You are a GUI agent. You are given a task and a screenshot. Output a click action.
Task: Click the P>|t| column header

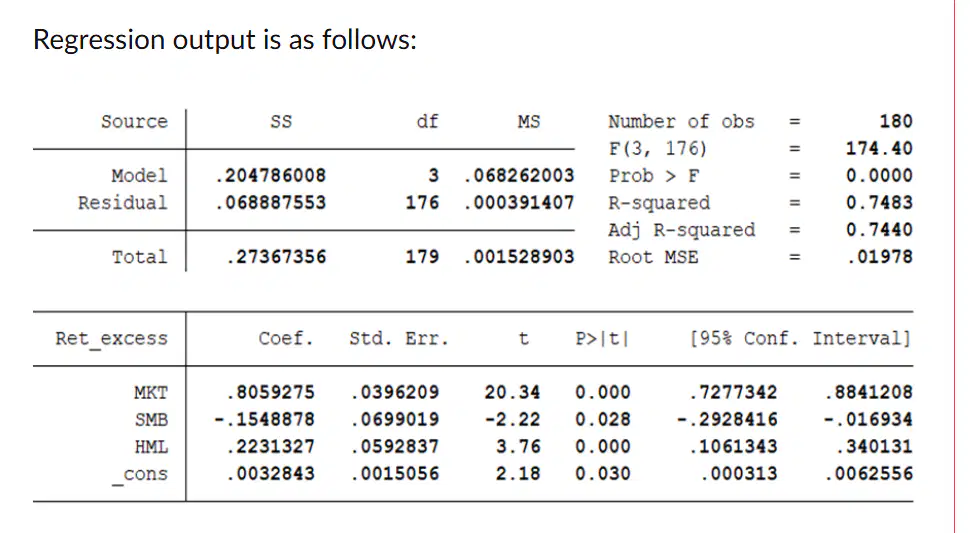pos(603,339)
